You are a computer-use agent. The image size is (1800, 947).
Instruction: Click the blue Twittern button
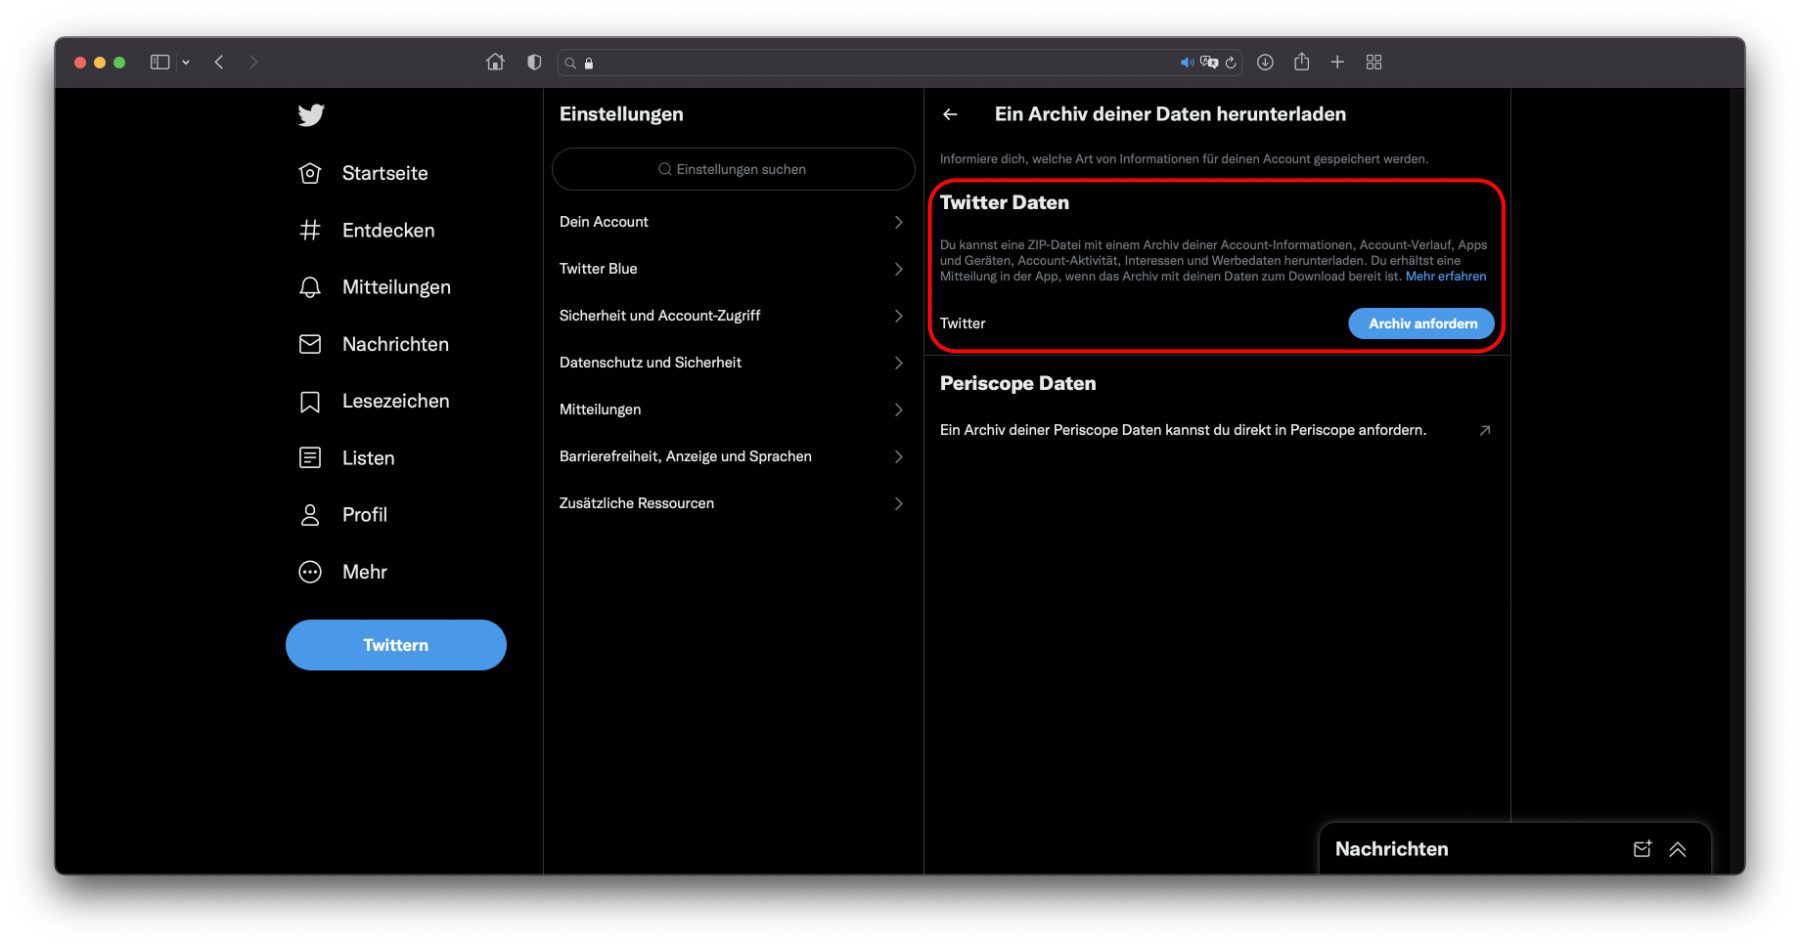point(396,645)
